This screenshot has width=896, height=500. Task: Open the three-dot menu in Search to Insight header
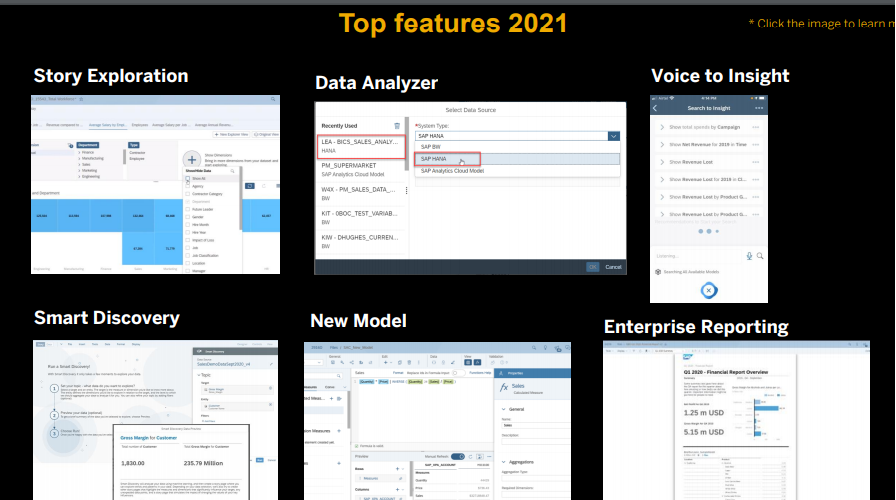759,108
